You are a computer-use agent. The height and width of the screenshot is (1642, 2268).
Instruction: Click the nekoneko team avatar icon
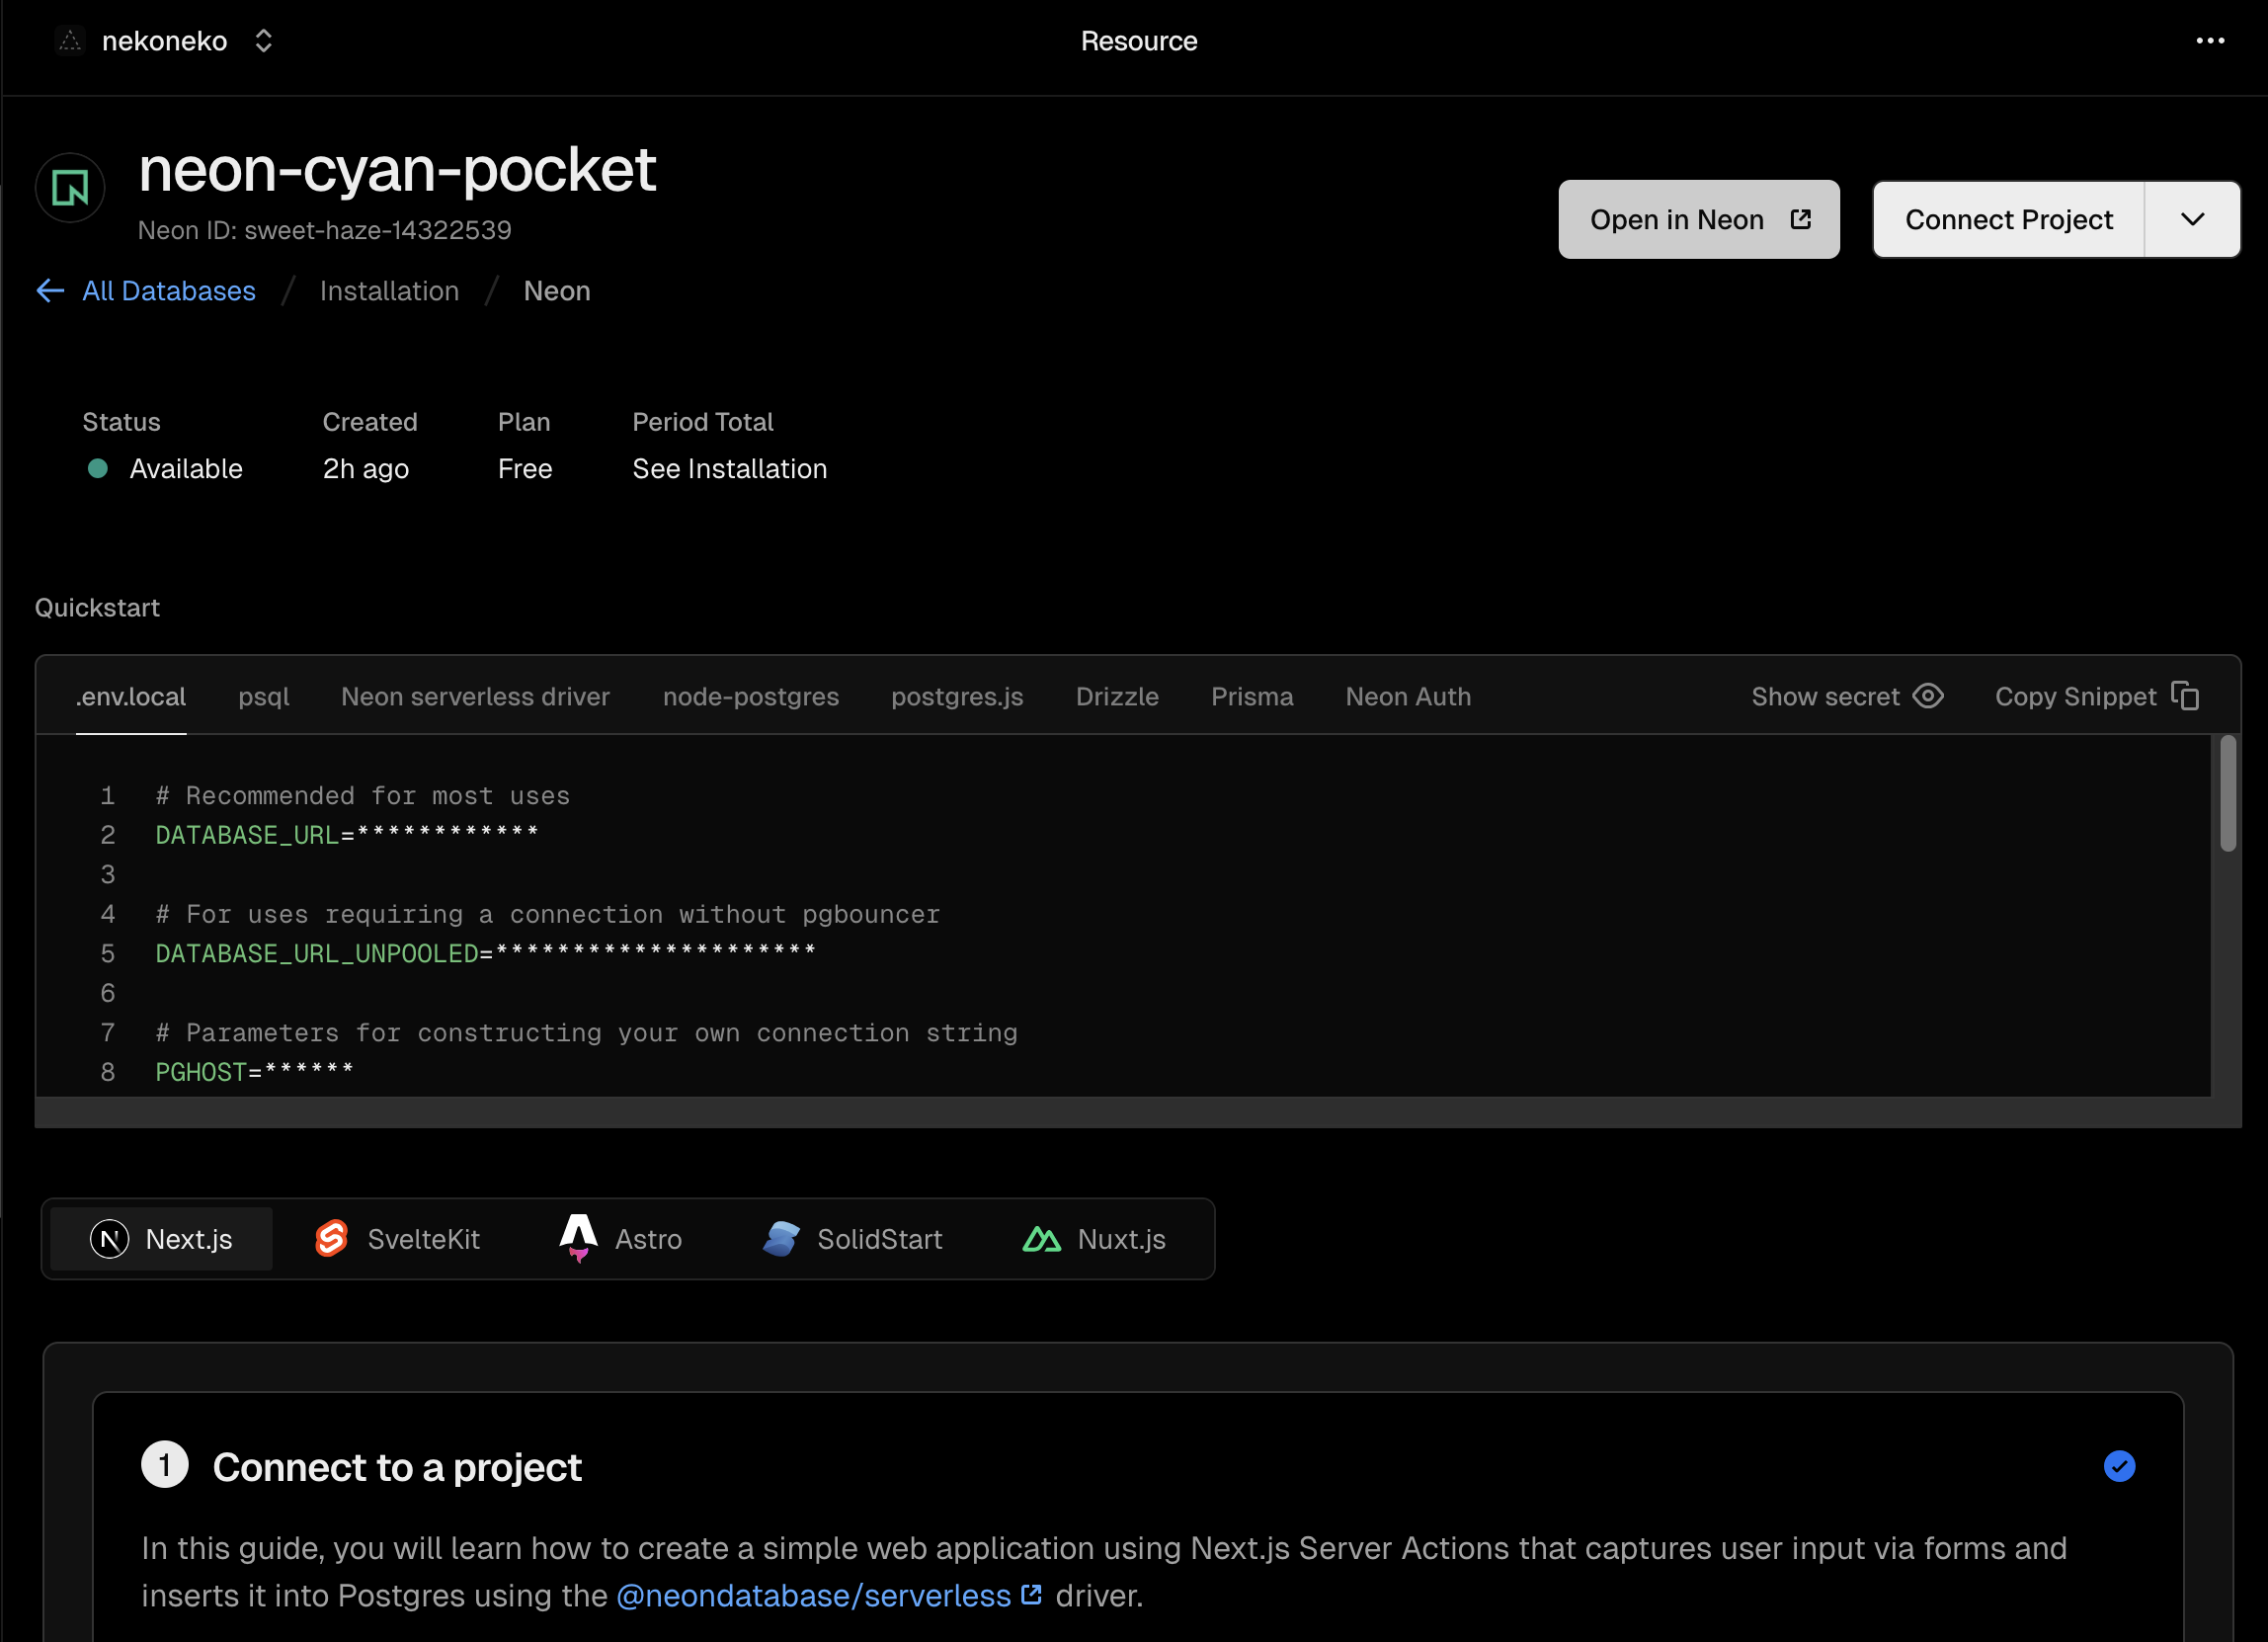(70, 41)
